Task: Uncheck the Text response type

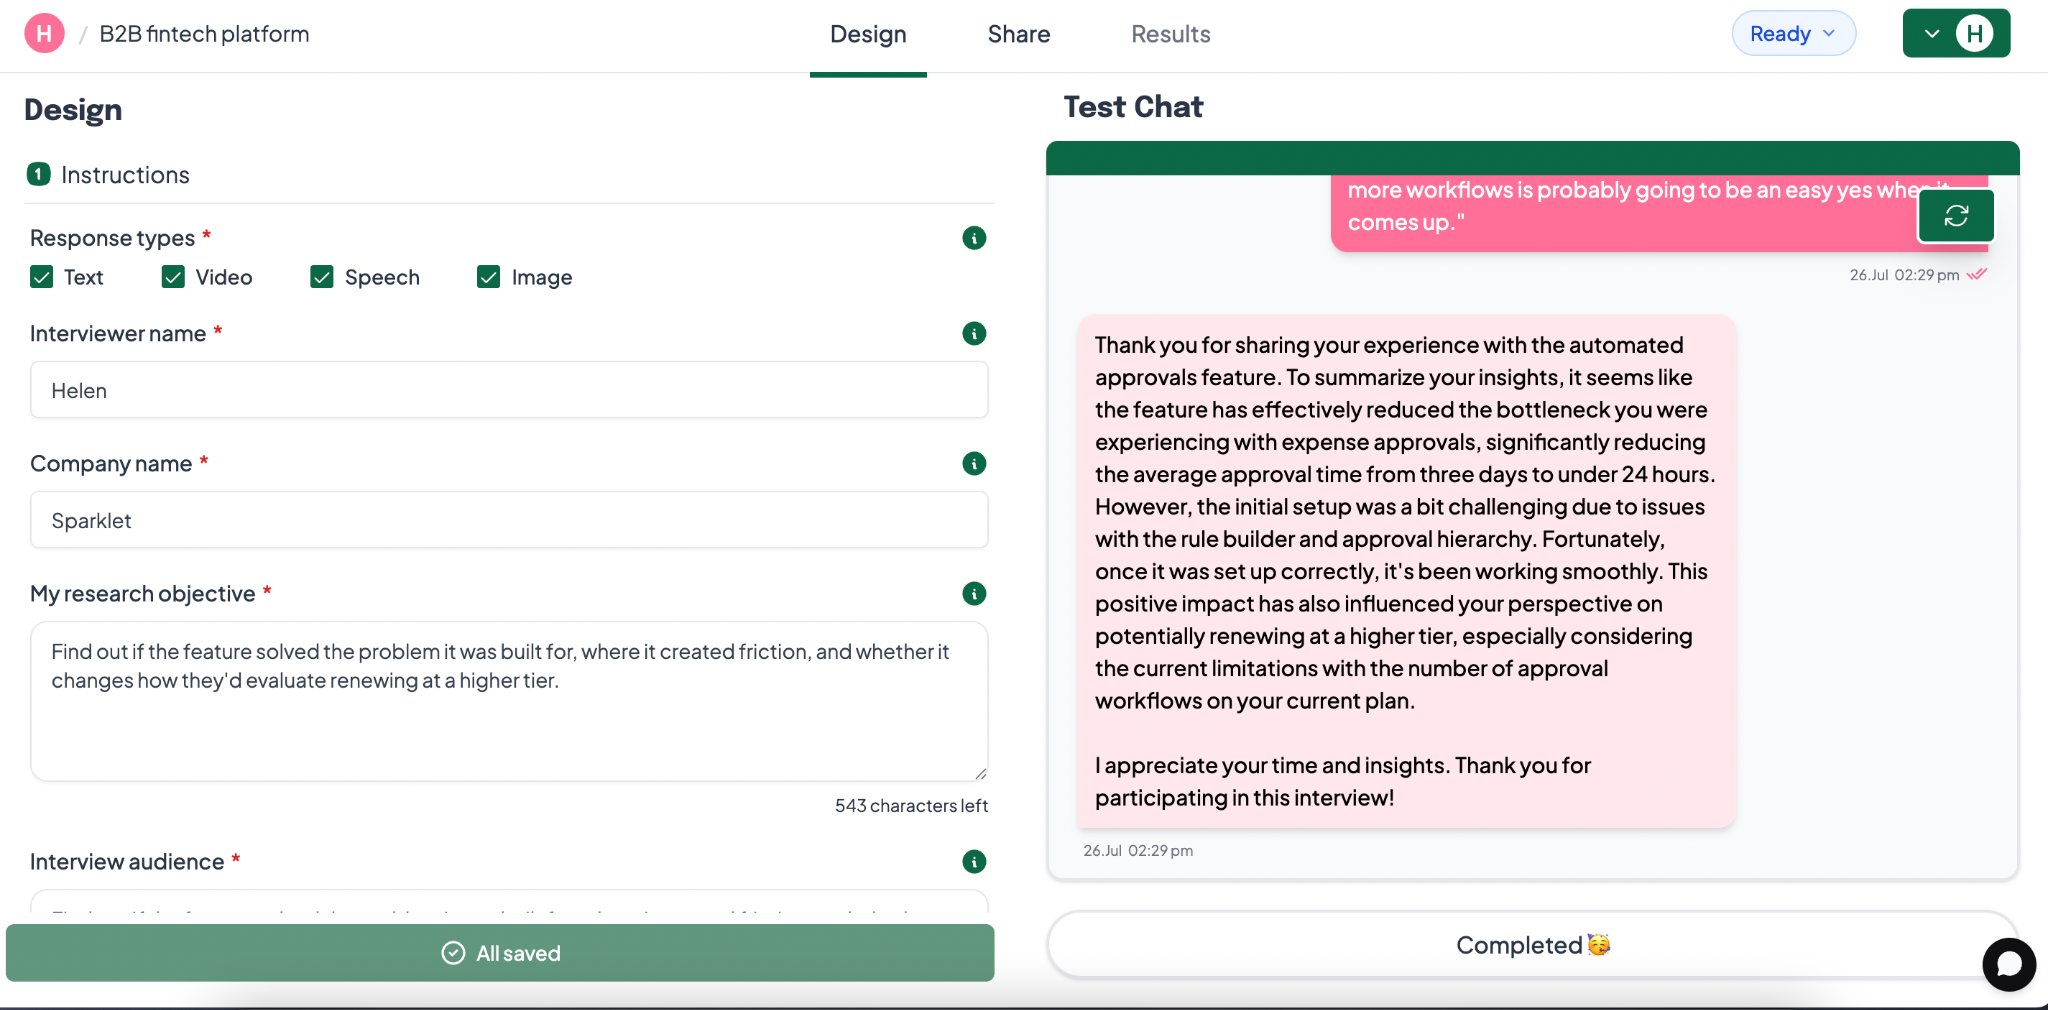Action: (x=42, y=277)
